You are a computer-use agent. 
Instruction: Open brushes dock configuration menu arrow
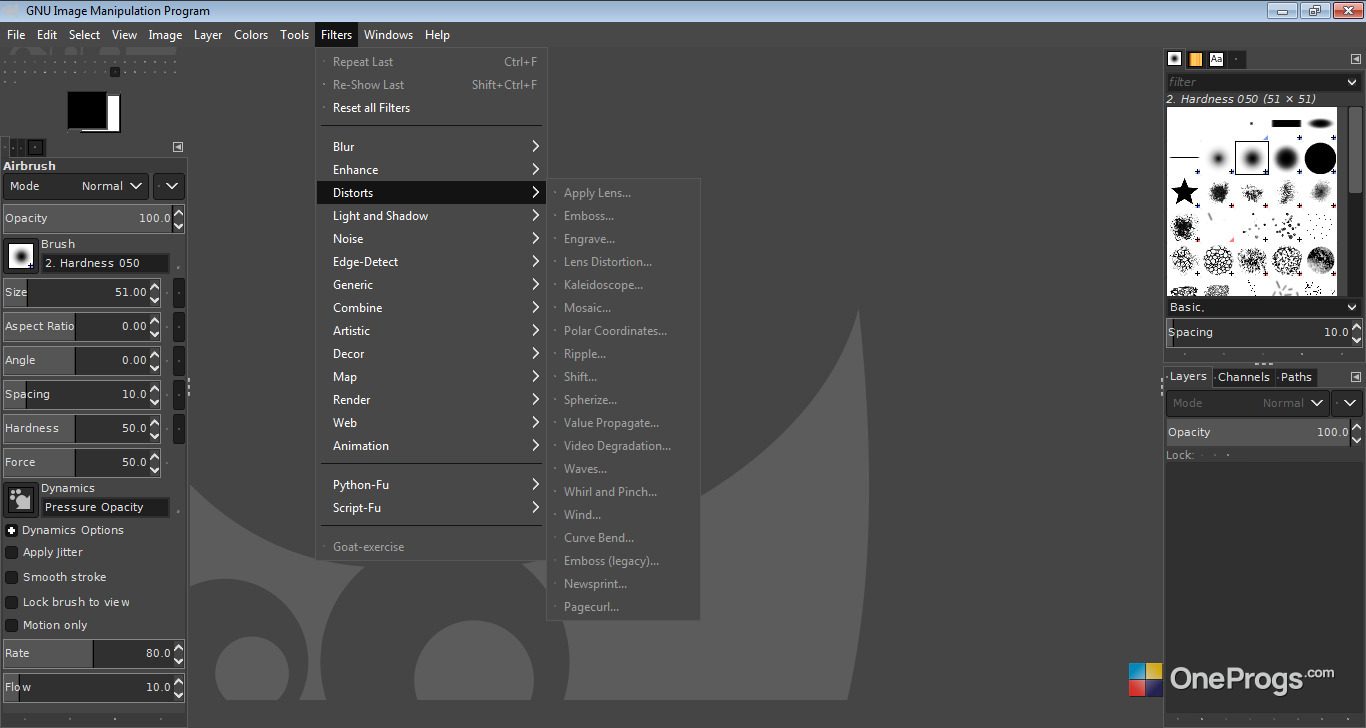click(x=1355, y=59)
